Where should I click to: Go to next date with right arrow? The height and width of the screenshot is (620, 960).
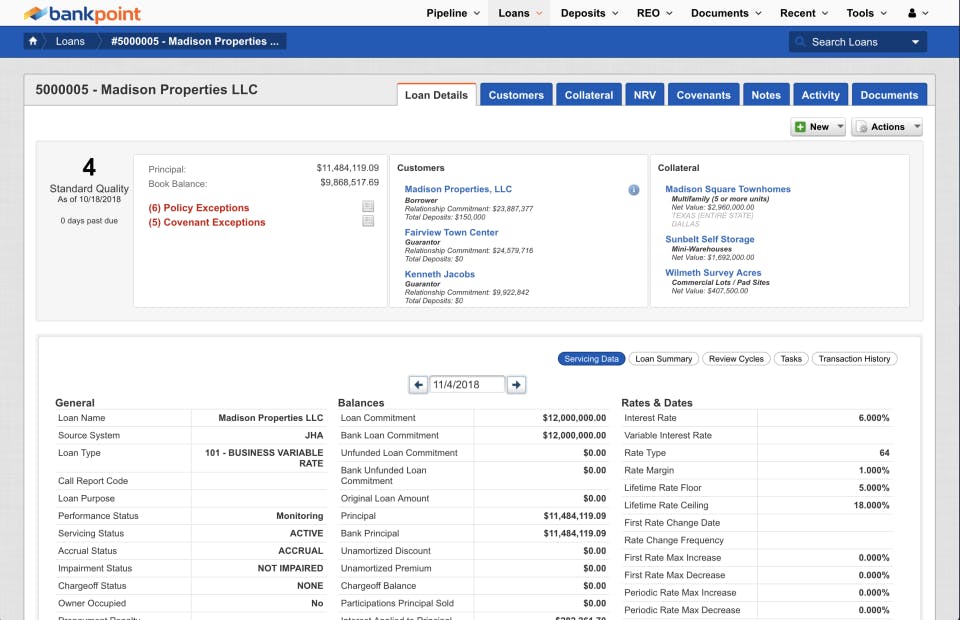pyautogui.click(x=516, y=384)
